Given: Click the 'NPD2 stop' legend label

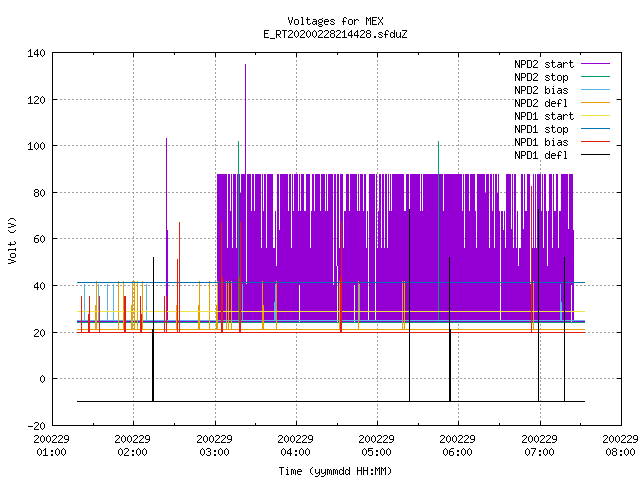Looking at the screenshot, I should click(x=541, y=77).
